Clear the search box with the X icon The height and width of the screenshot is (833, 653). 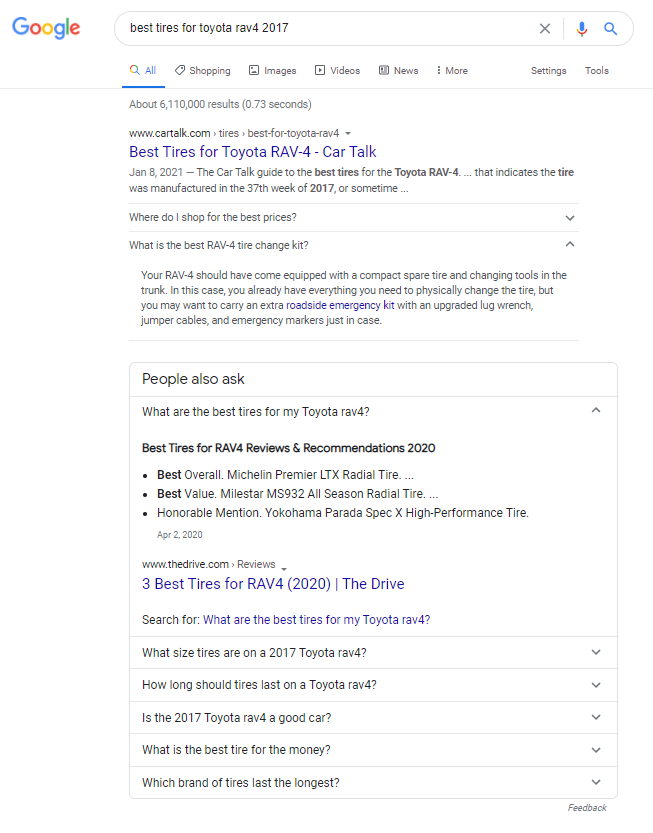[545, 28]
